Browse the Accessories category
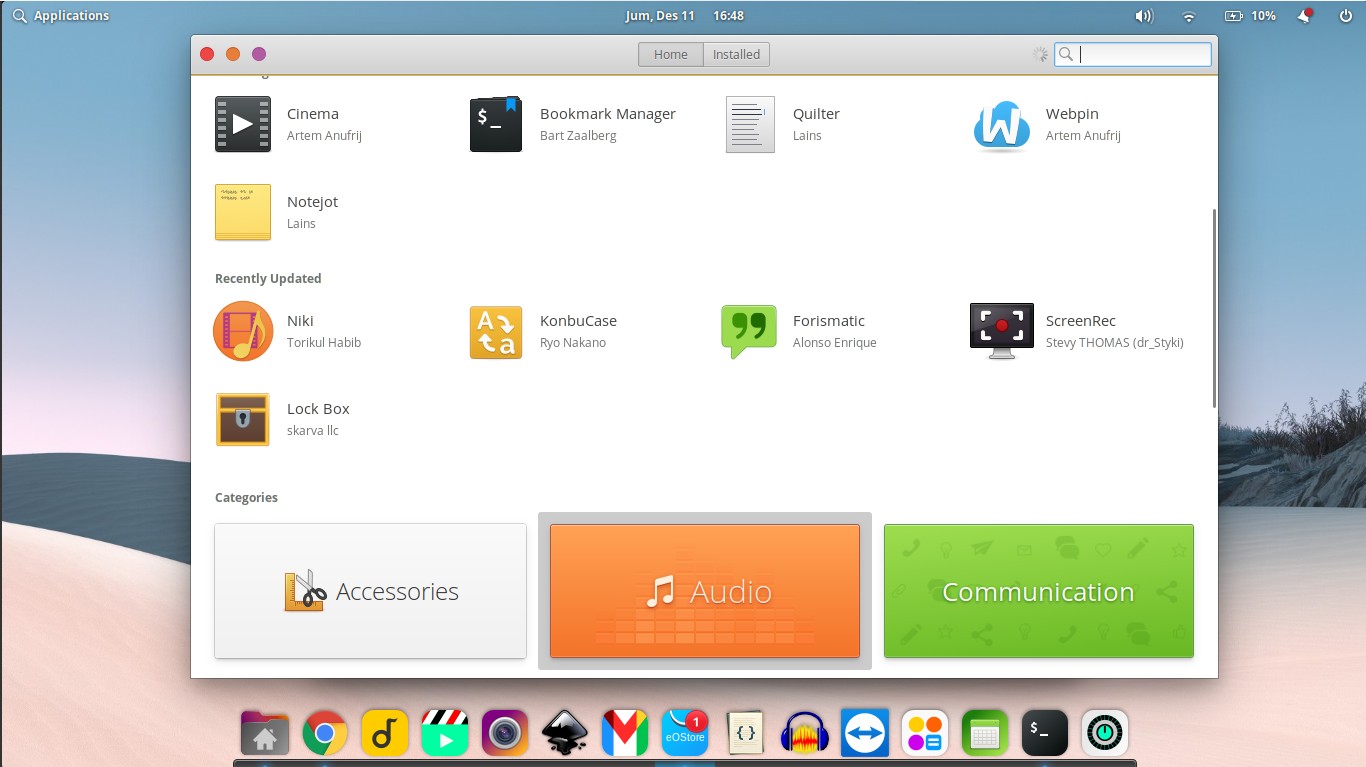Image resolution: width=1366 pixels, height=767 pixels. (370, 591)
